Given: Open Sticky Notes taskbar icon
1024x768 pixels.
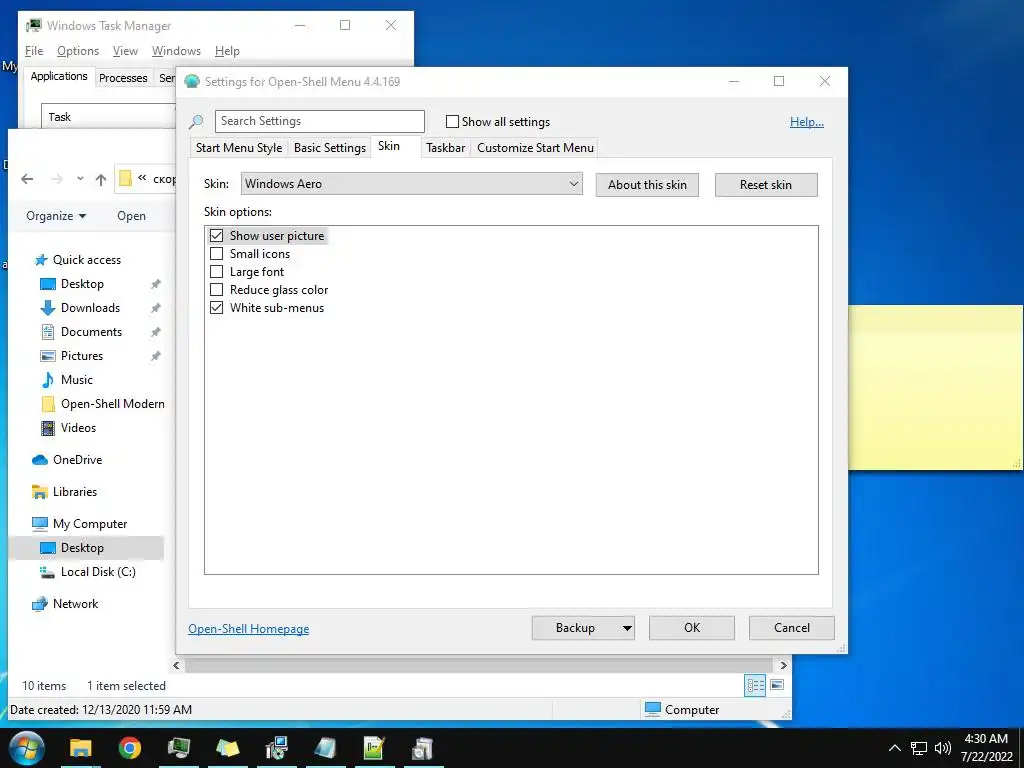Looking at the screenshot, I should 228,748.
